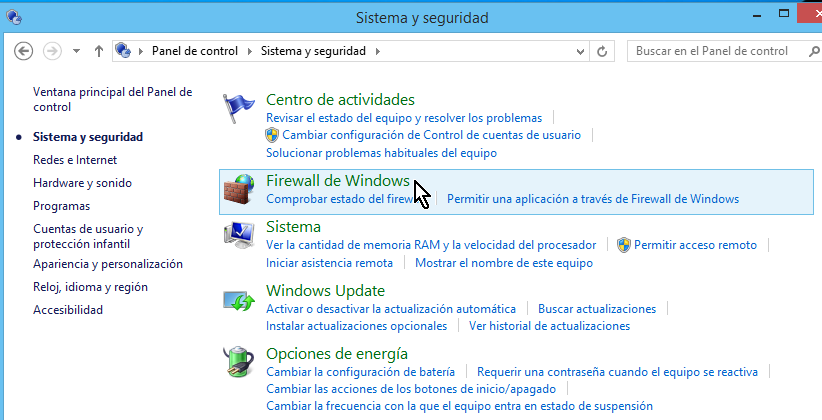This screenshot has height=420, width=822.
Task: Click Revisar el estado del equipo link
Action: pyautogui.click(x=404, y=118)
